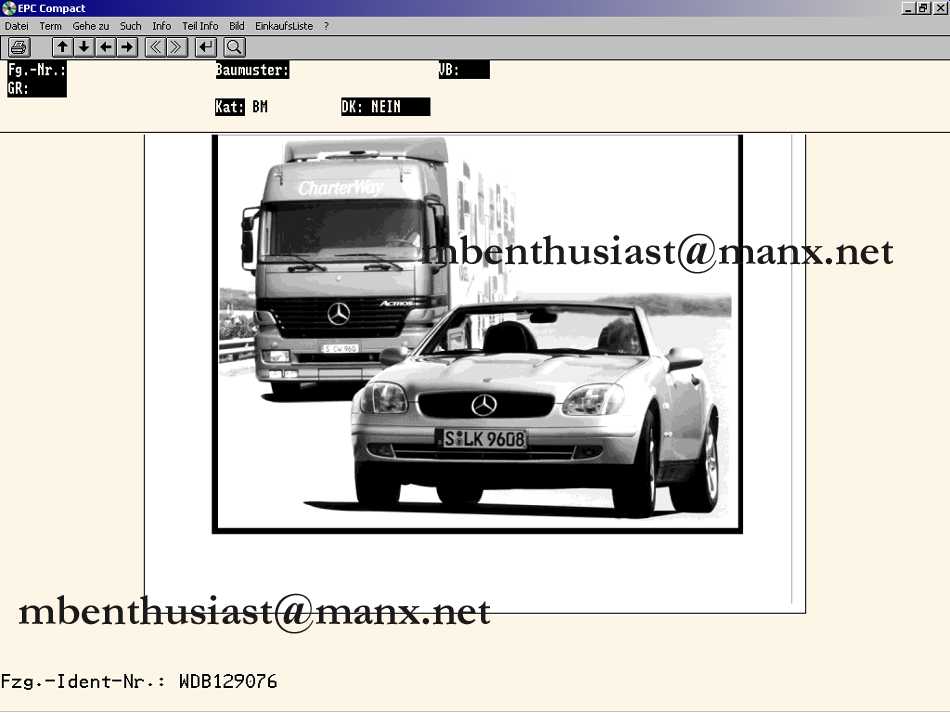Screen dimensions: 950x713
Task: Open the EinkaufsListe menu
Action: coord(284,26)
